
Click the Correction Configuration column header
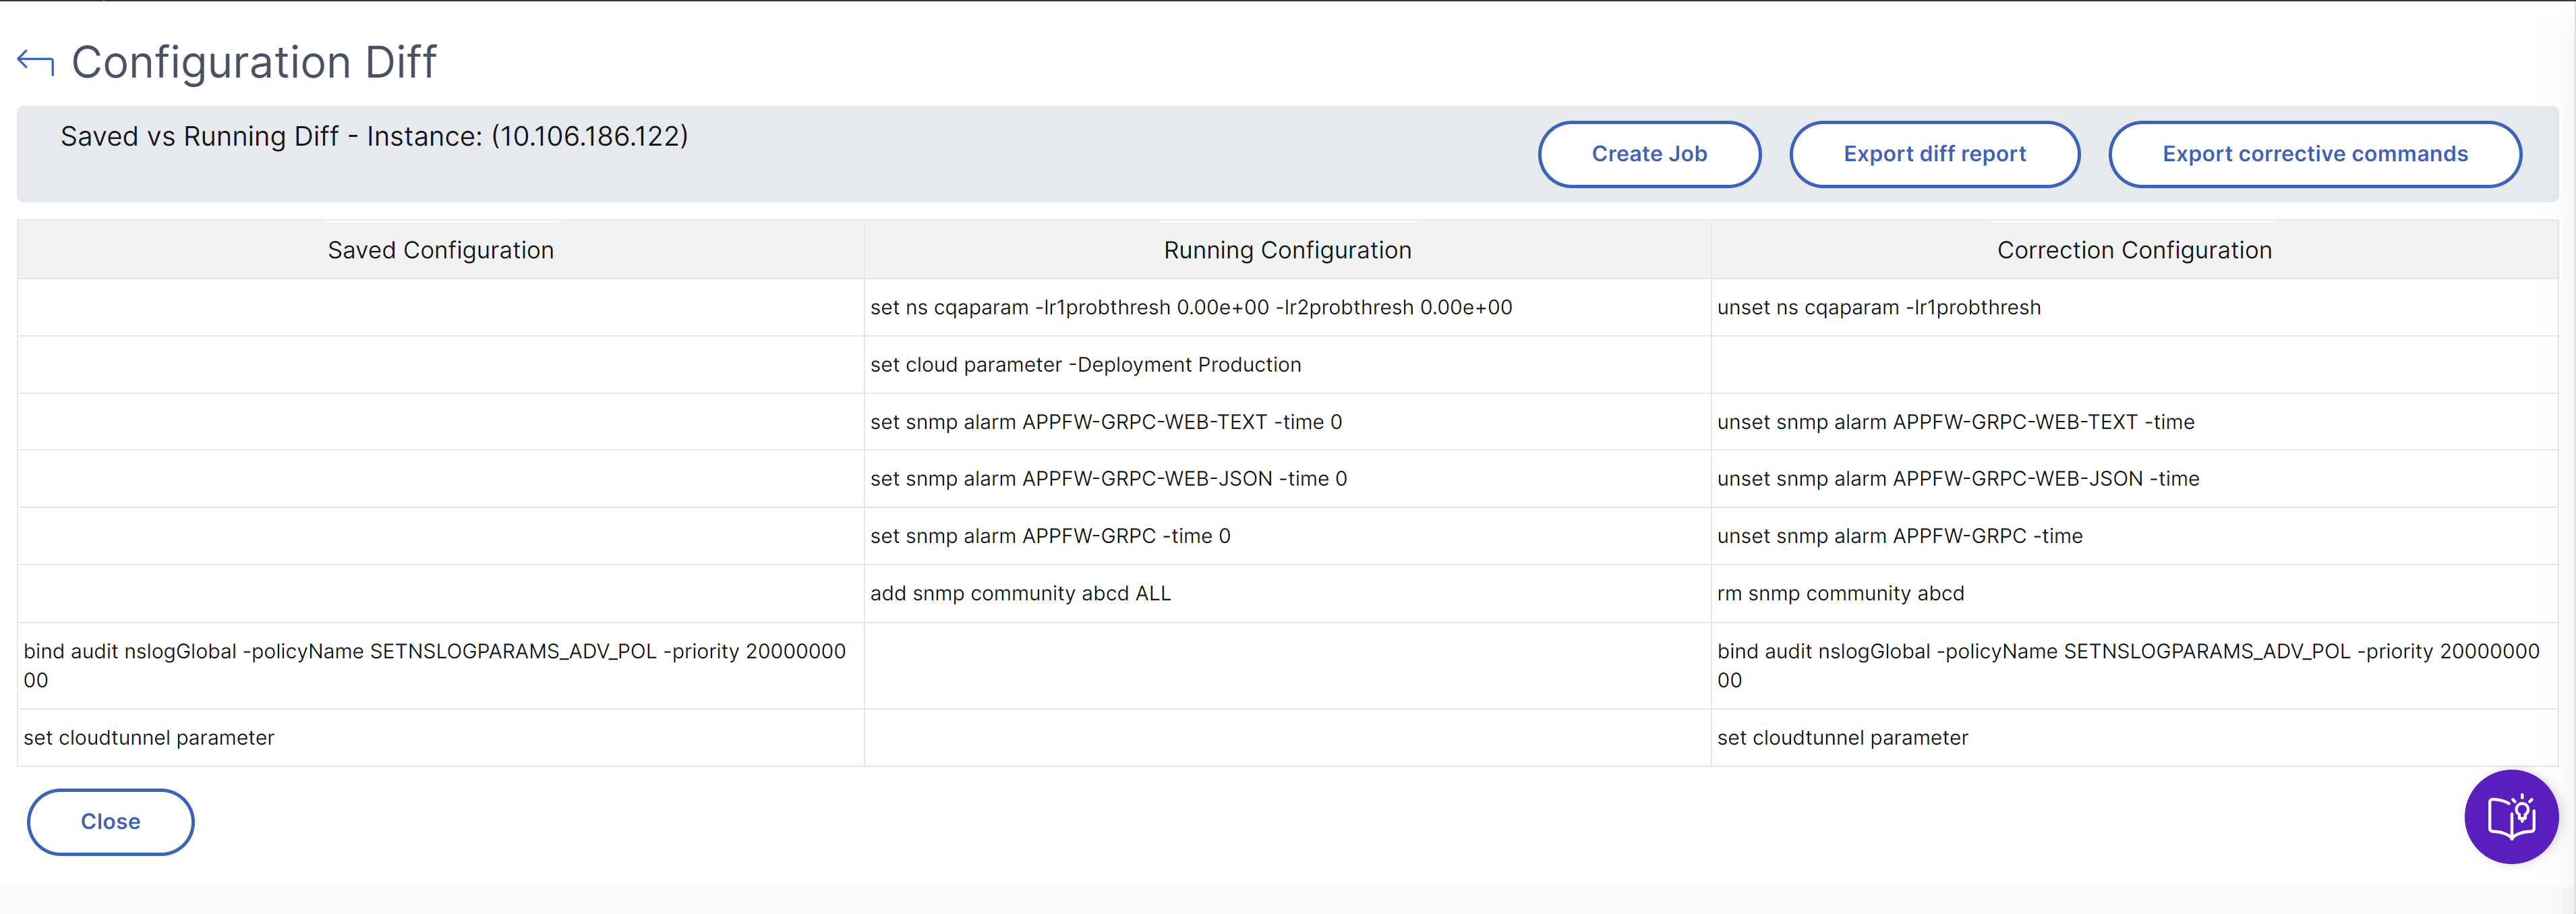pos(2135,250)
